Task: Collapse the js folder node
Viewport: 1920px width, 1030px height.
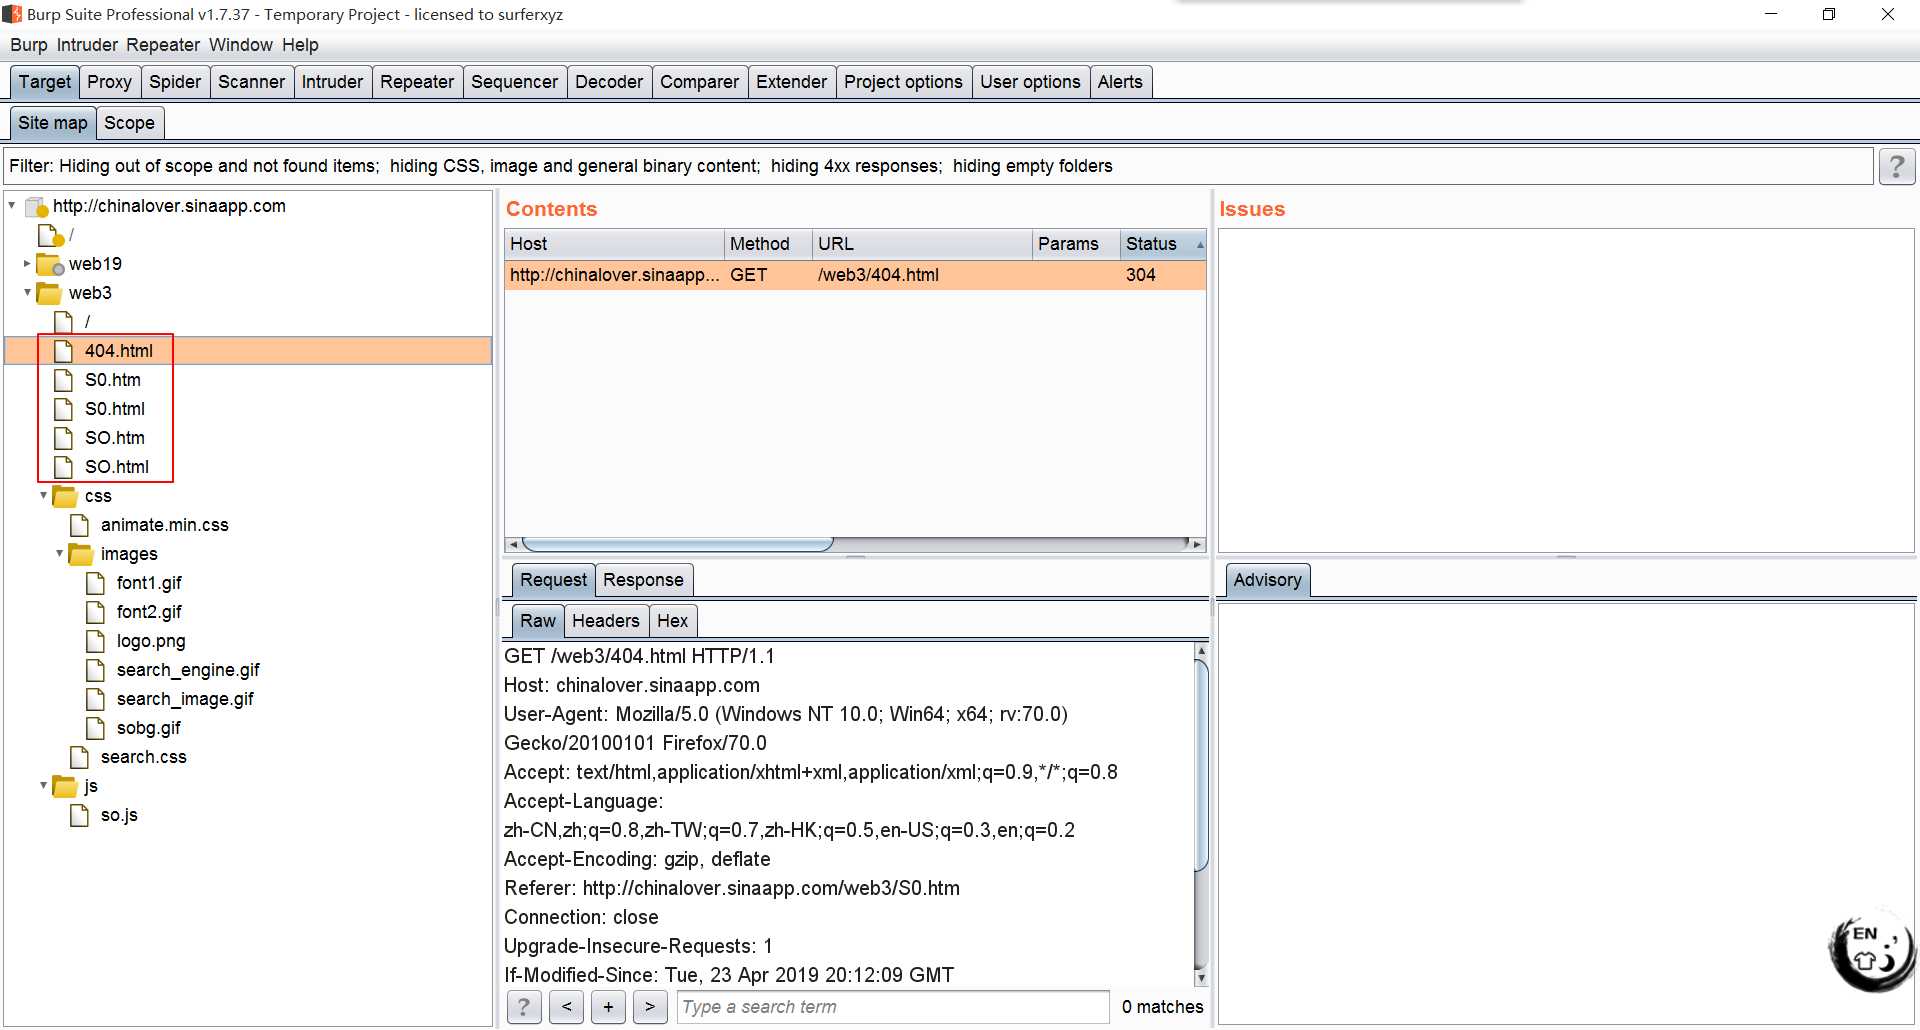Action: tap(43, 786)
